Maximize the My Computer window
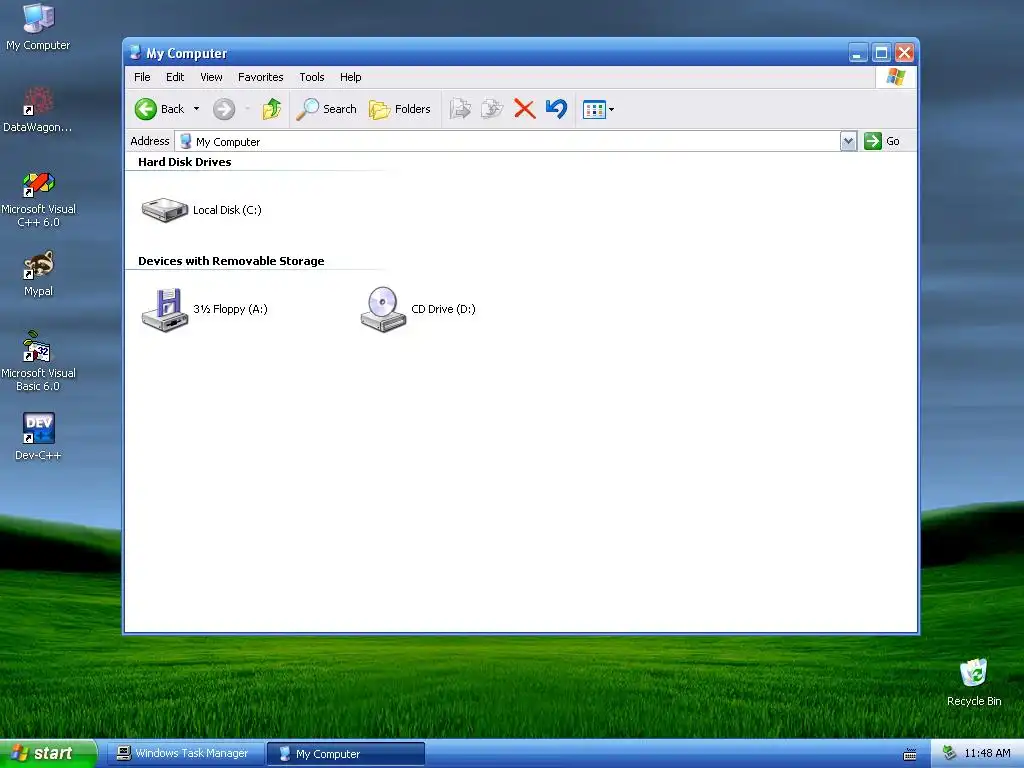 881,53
